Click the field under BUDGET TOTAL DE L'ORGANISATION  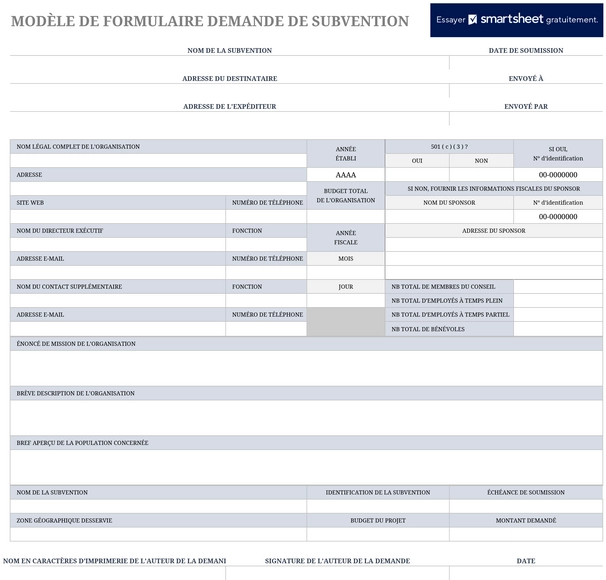point(346,216)
